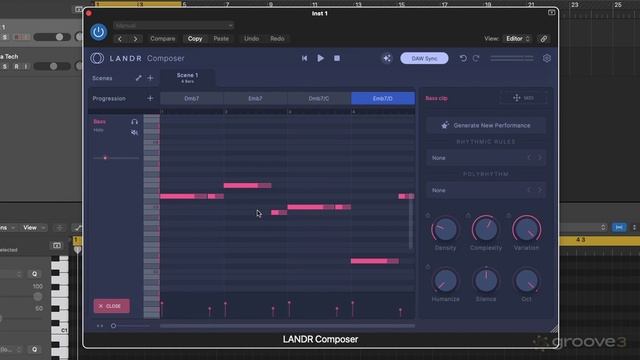
Task: Click the Variation knob
Action: pyautogui.click(x=527, y=229)
